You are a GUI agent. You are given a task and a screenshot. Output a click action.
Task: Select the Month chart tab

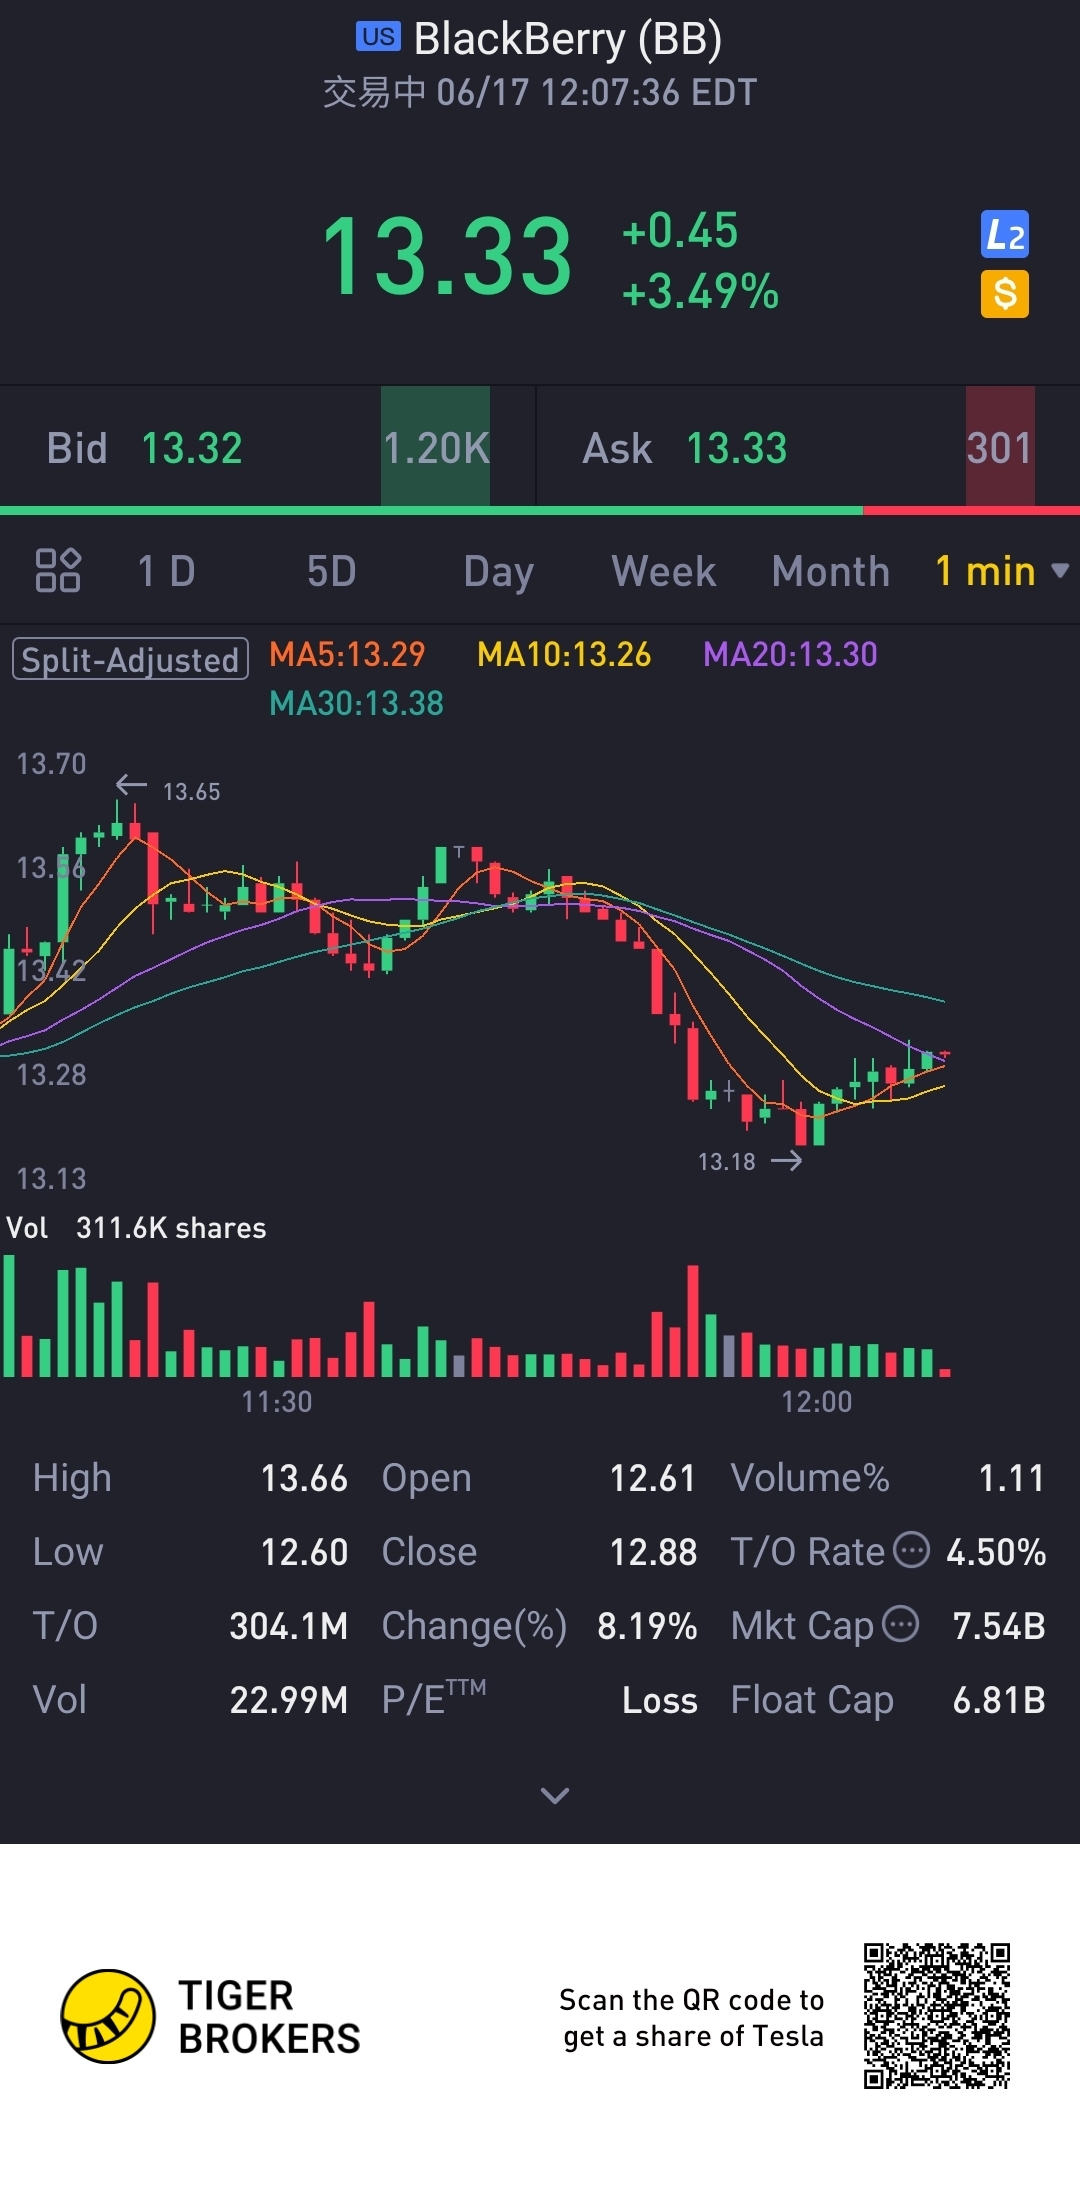point(830,571)
